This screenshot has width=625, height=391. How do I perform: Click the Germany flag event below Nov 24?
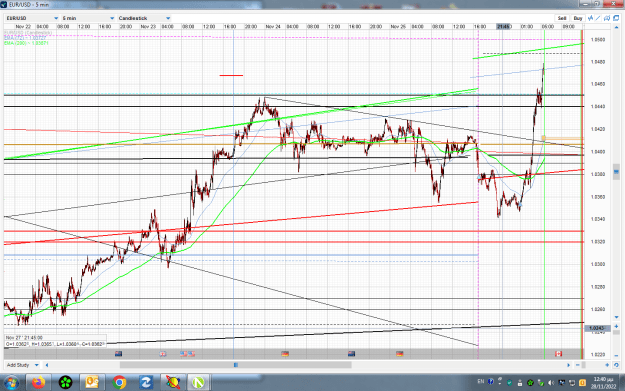click(285, 354)
